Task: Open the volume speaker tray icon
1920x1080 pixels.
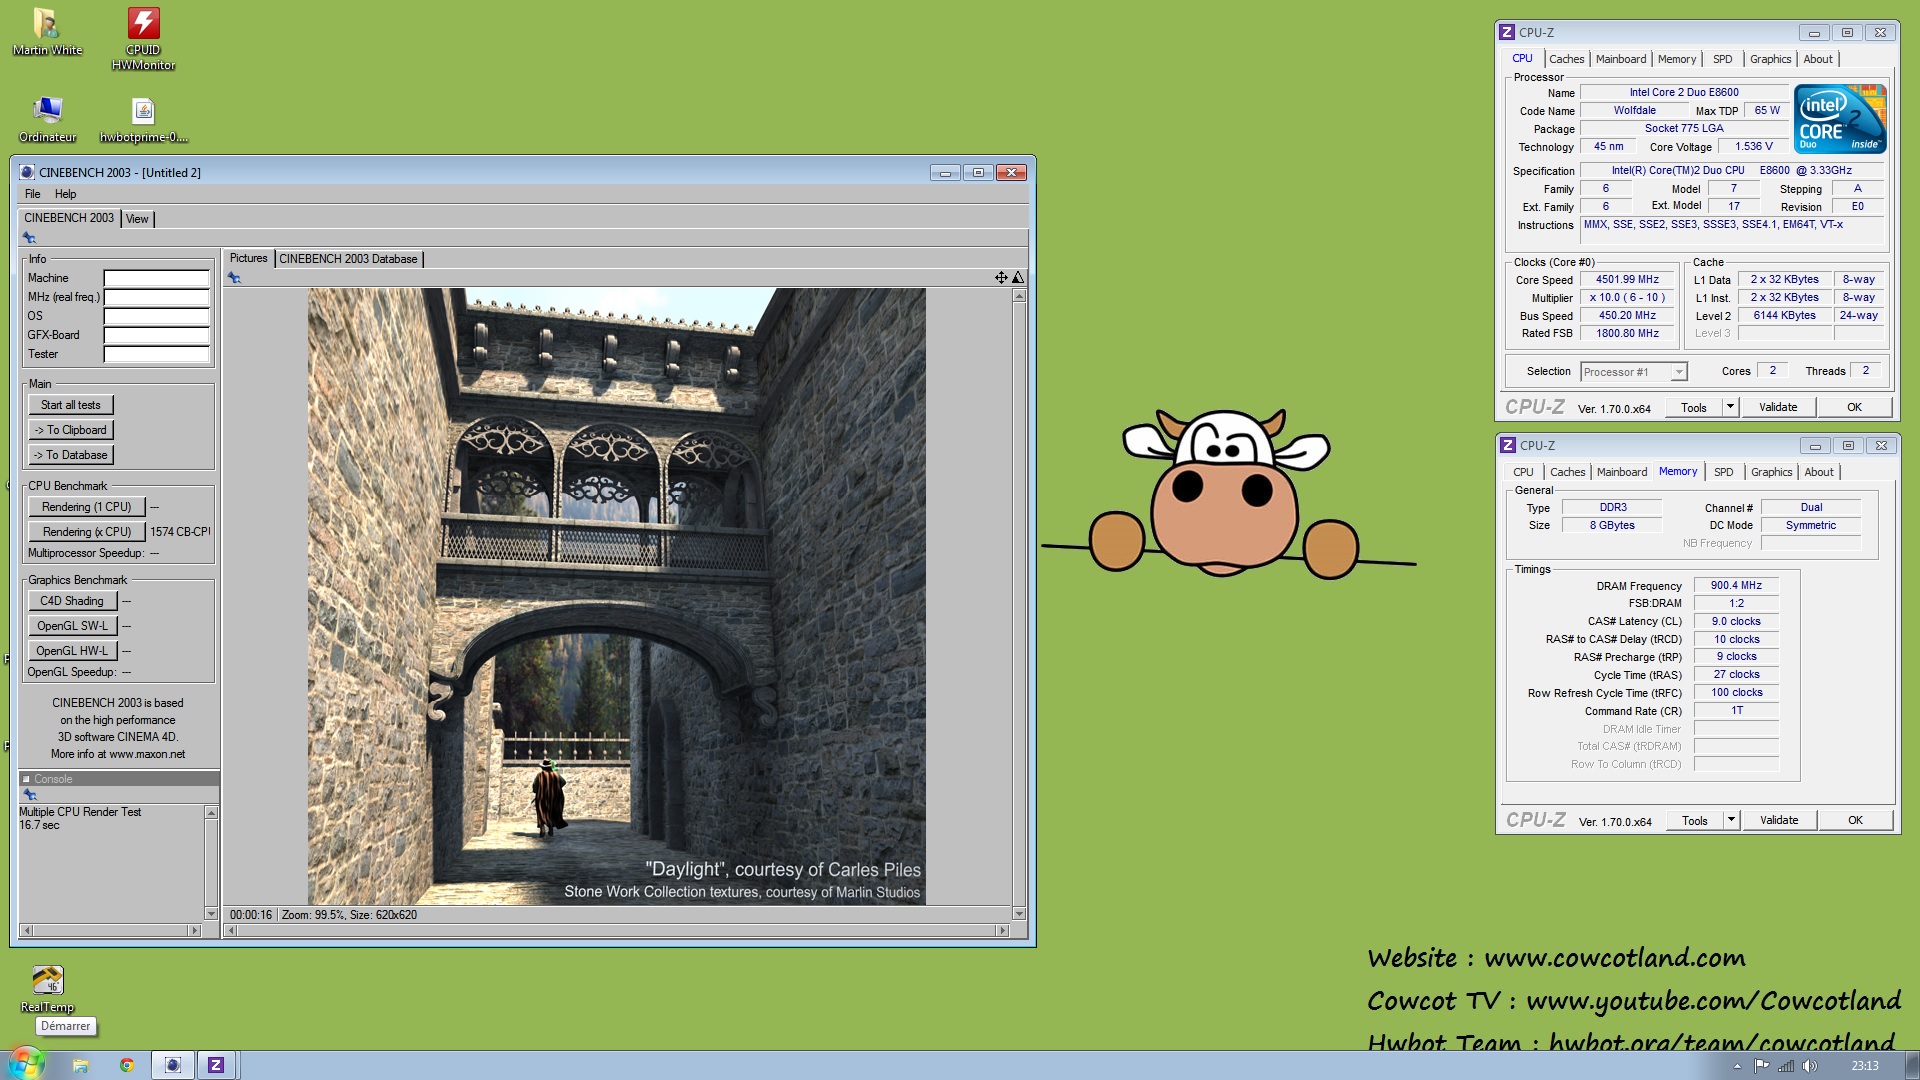Action: [1809, 1066]
